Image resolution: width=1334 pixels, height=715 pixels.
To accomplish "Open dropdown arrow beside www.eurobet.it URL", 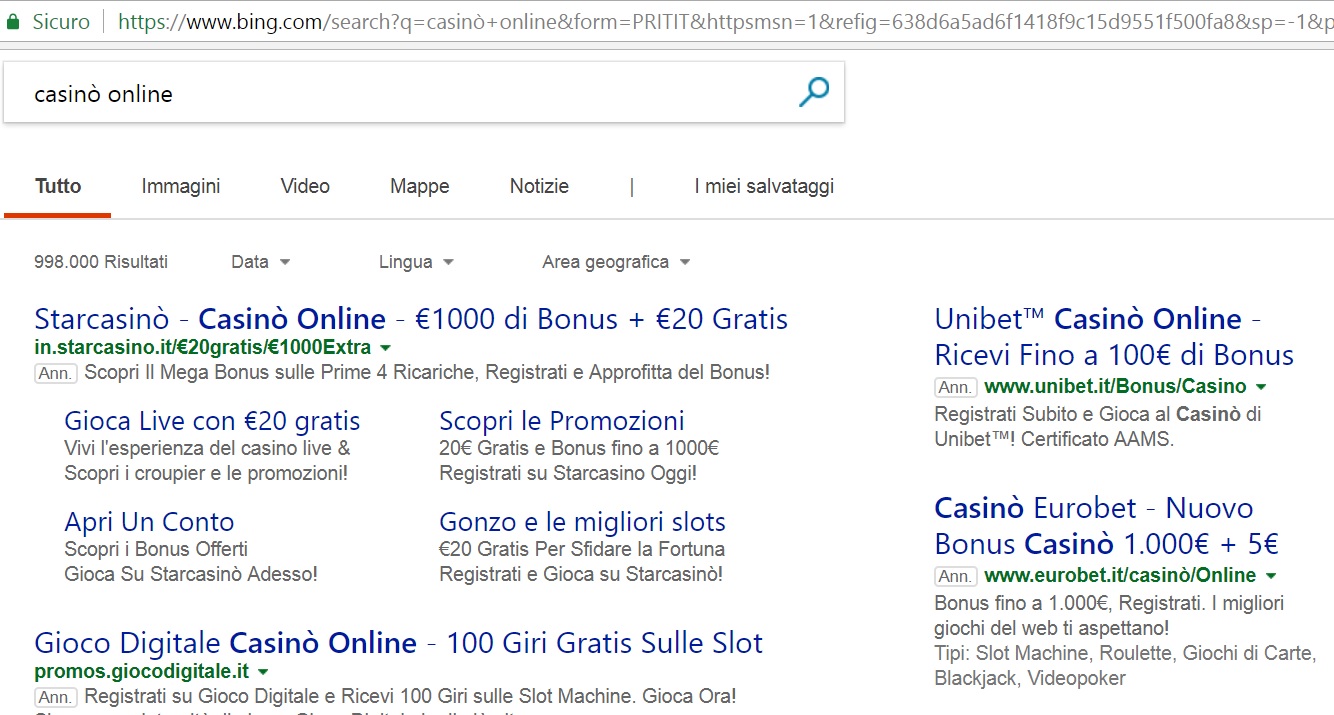I will 1271,576.
